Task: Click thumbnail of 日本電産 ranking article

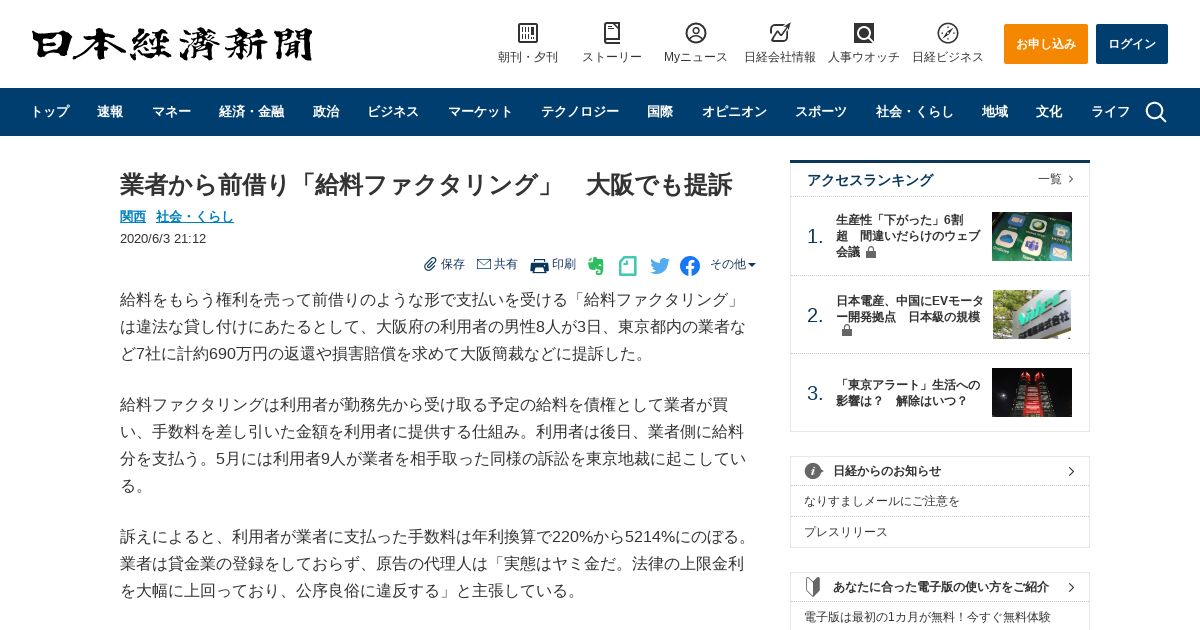Action: [x=1032, y=314]
